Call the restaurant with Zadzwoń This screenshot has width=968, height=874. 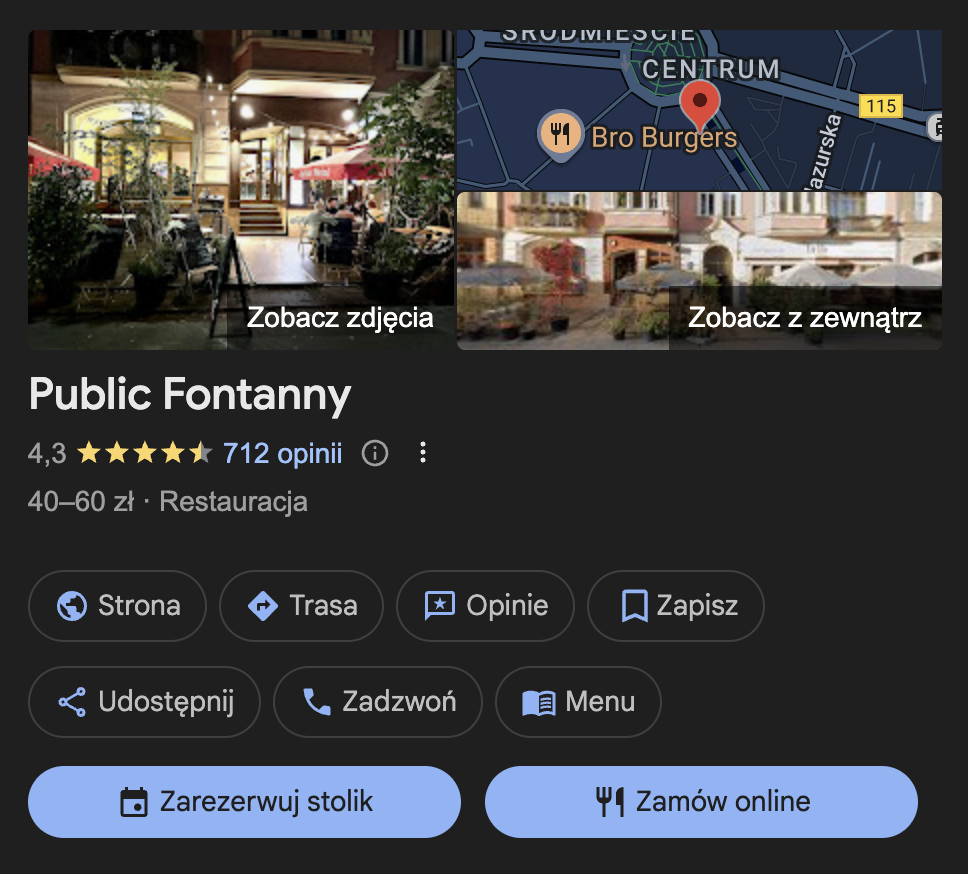(x=378, y=702)
